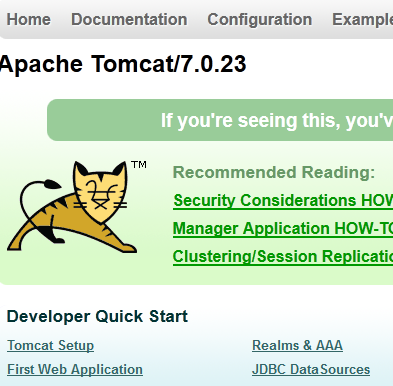Open the Realms & AAA link
This screenshot has height=386, width=393.
297,345
